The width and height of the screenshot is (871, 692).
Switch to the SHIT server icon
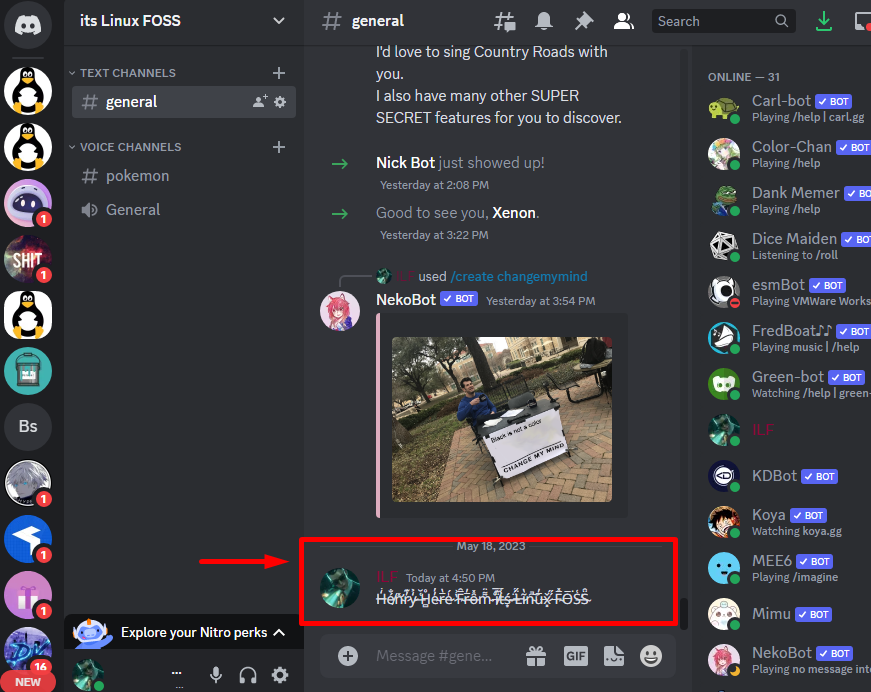pos(28,259)
